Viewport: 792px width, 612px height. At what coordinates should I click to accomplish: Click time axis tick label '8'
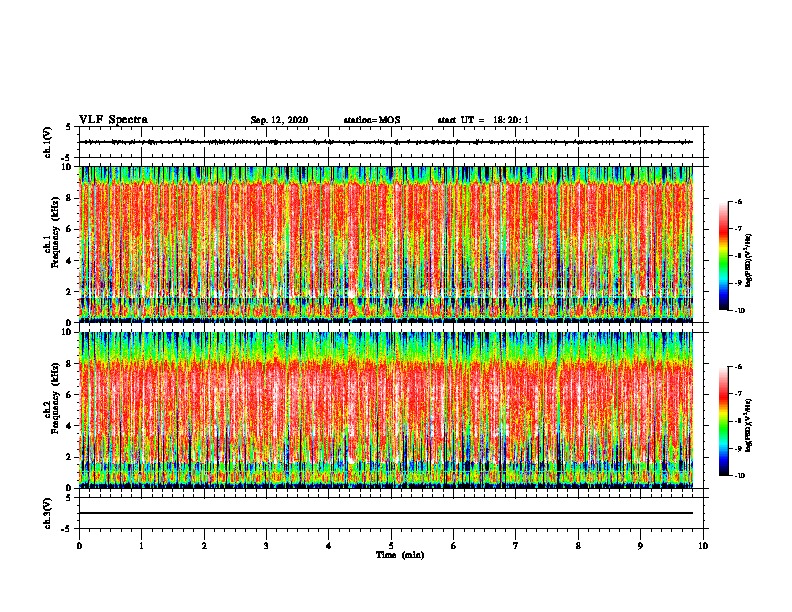click(578, 546)
